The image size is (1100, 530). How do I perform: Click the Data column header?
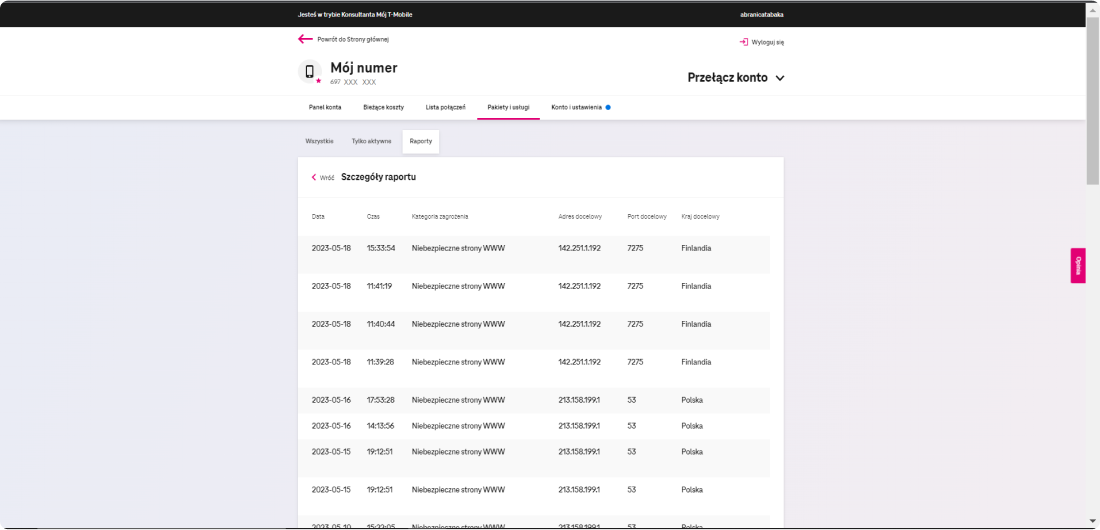(318, 217)
